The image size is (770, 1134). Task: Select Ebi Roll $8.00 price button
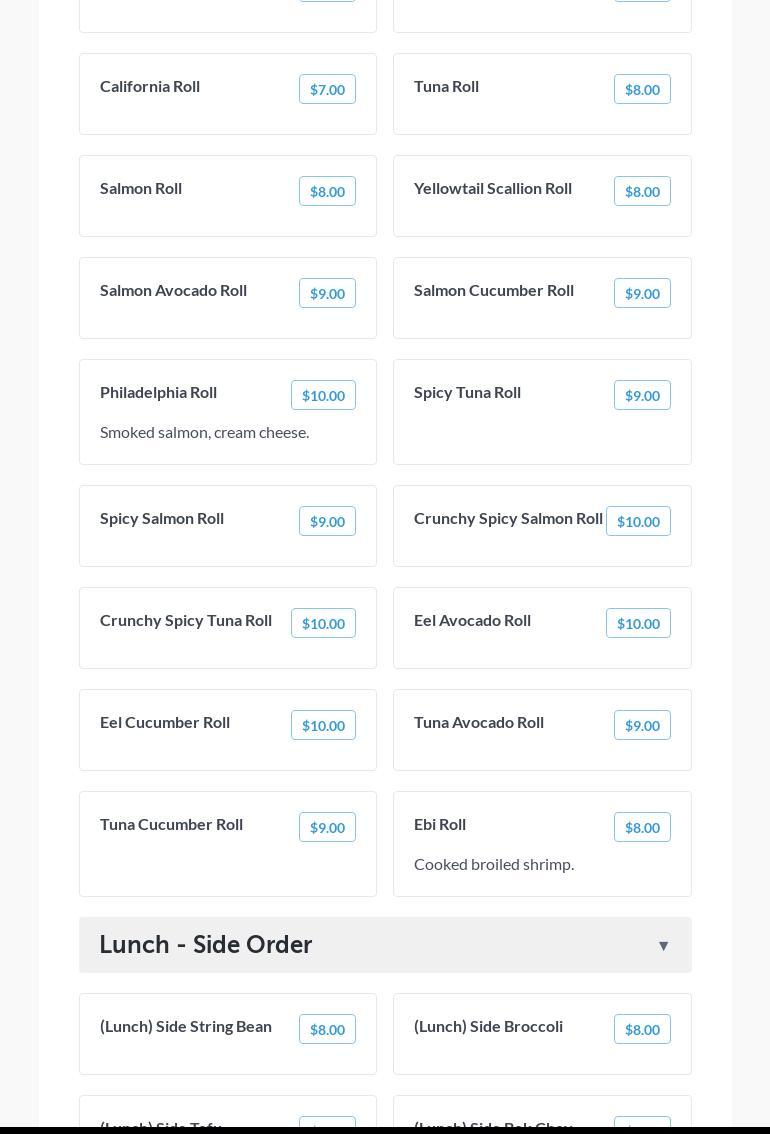[642, 827]
